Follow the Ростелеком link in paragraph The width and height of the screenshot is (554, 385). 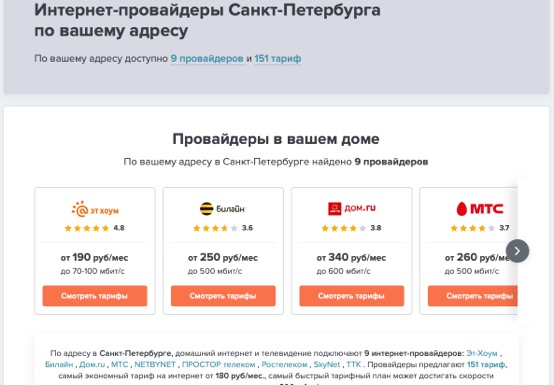[284, 364]
